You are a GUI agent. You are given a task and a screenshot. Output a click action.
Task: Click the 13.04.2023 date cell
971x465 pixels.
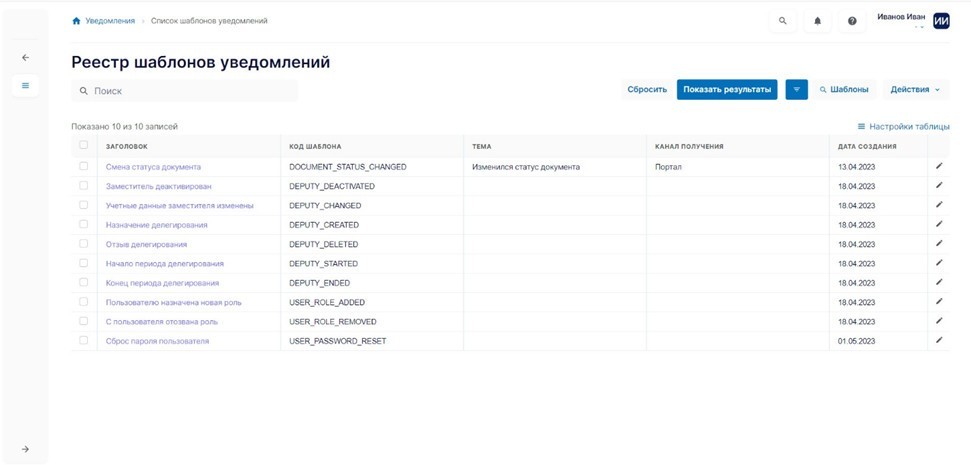coord(856,167)
